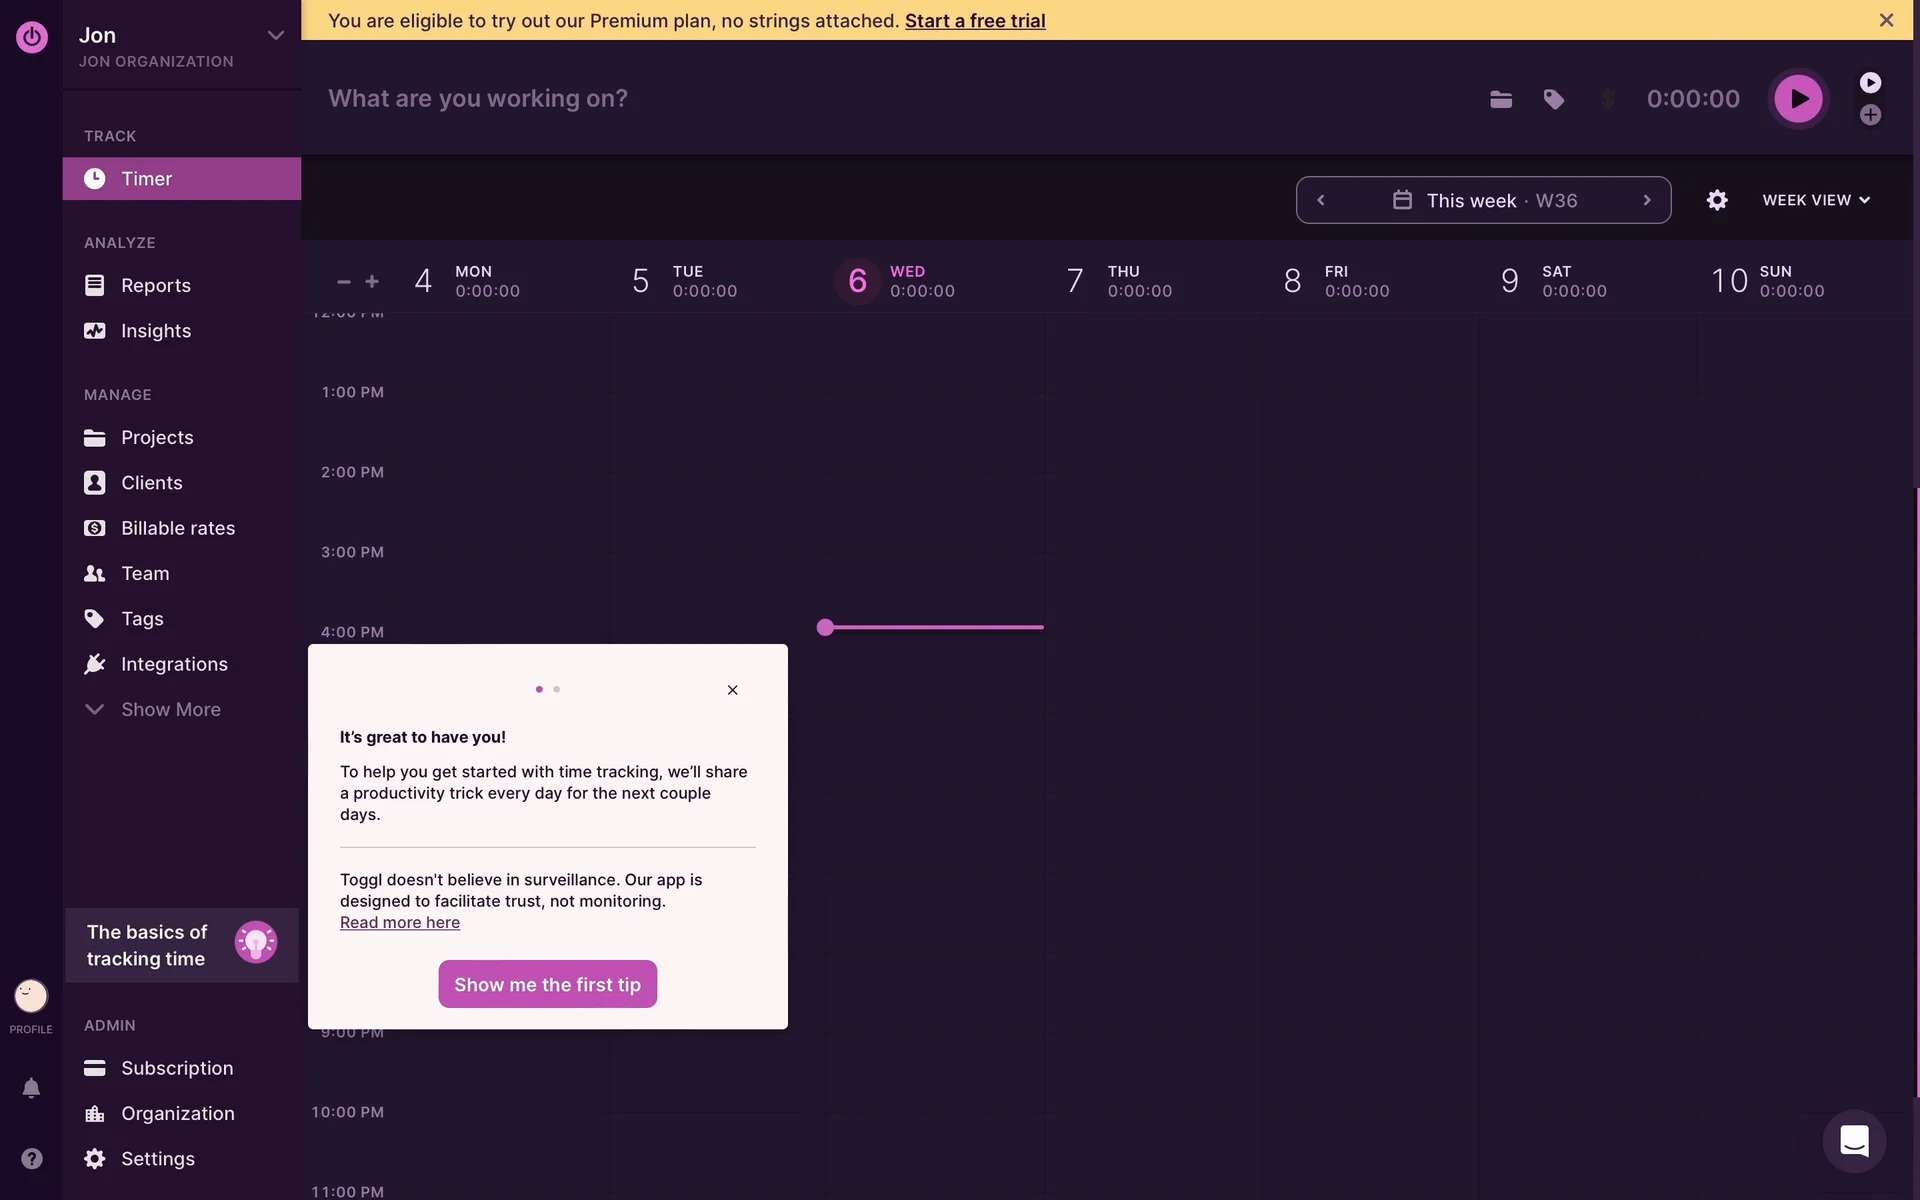Click the Toggl power logo icon
Image resolution: width=1920 pixels, height=1200 pixels.
point(31,37)
